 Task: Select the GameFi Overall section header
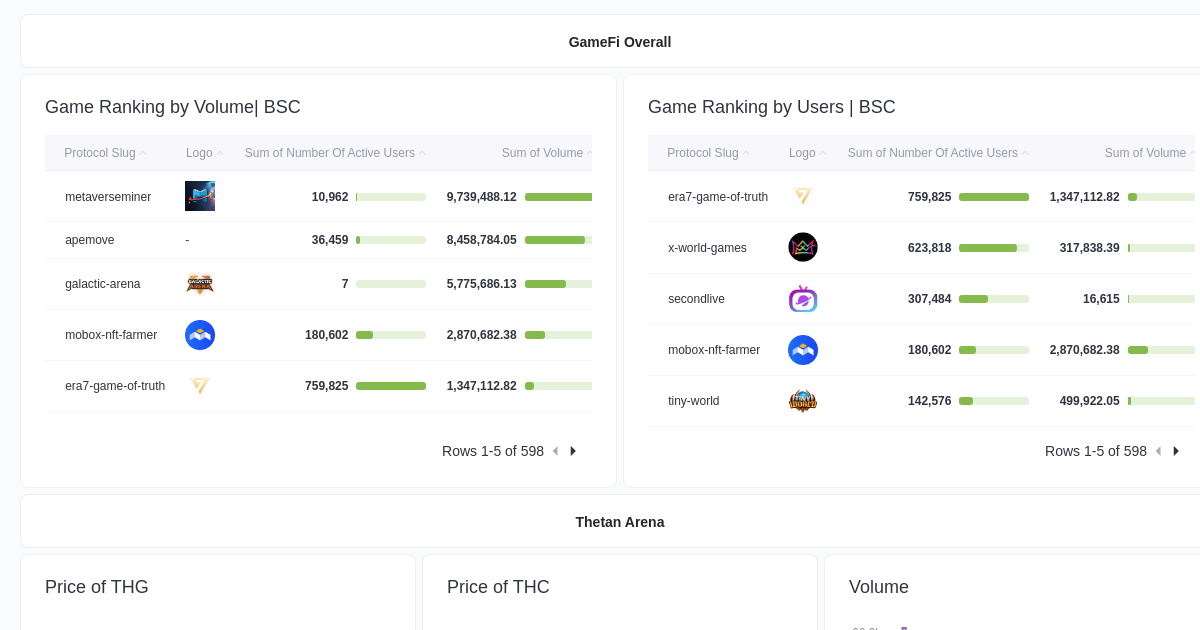[620, 42]
